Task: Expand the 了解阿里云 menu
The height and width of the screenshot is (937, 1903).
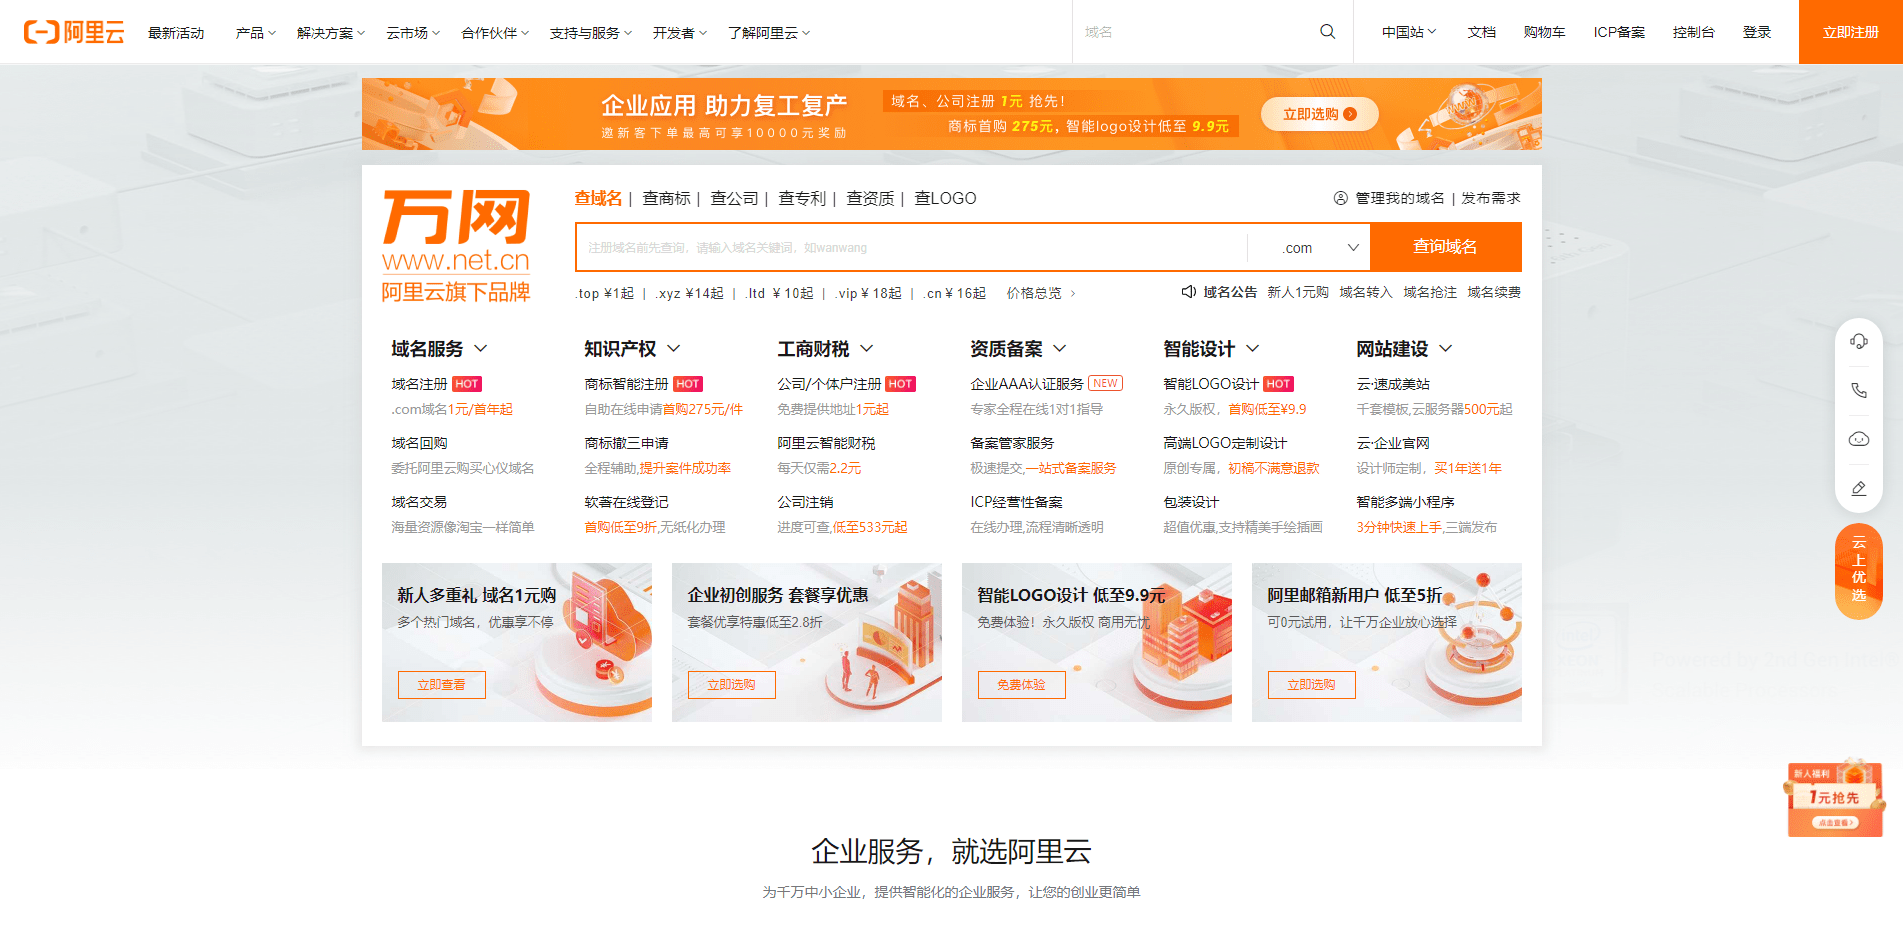Action: (x=769, y=33)
